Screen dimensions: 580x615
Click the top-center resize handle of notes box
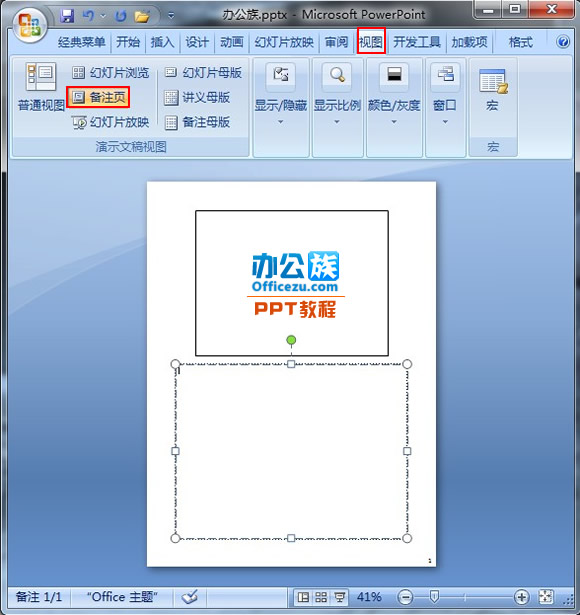tap(291, 364)
